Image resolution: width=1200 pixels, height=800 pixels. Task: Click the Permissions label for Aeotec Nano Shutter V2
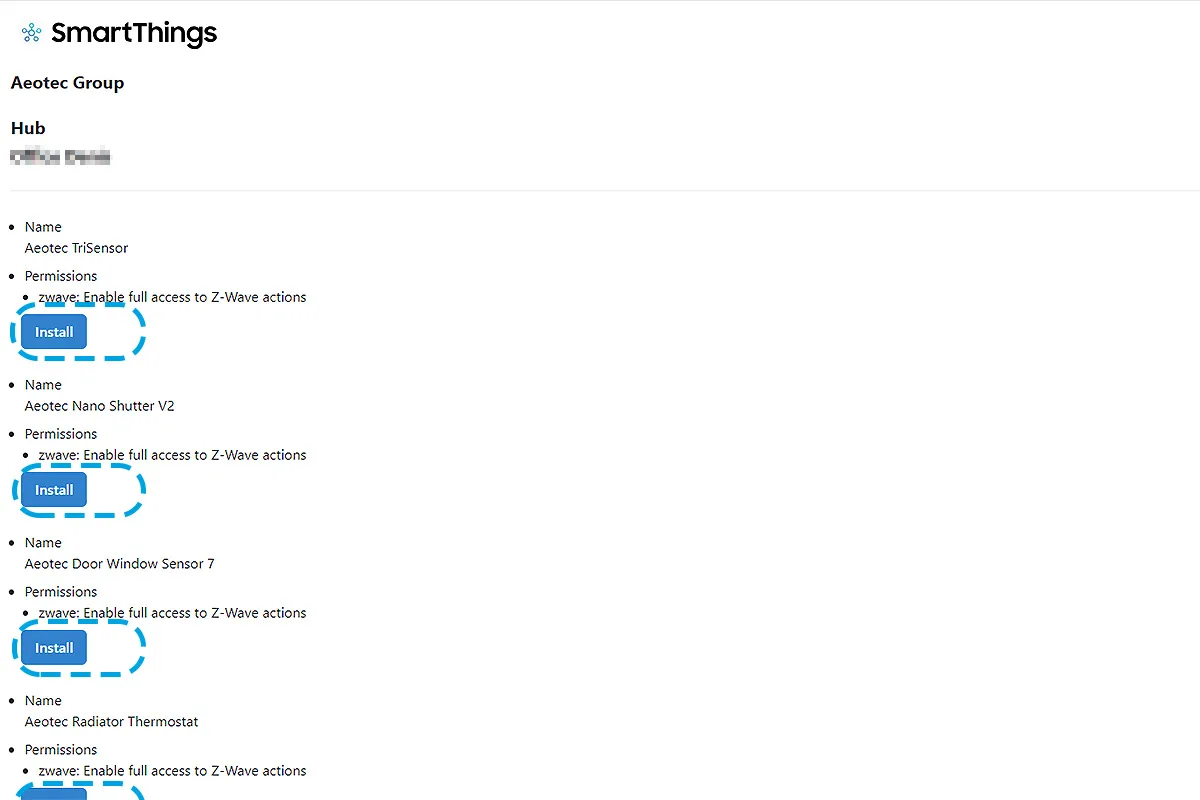(61, 434)
